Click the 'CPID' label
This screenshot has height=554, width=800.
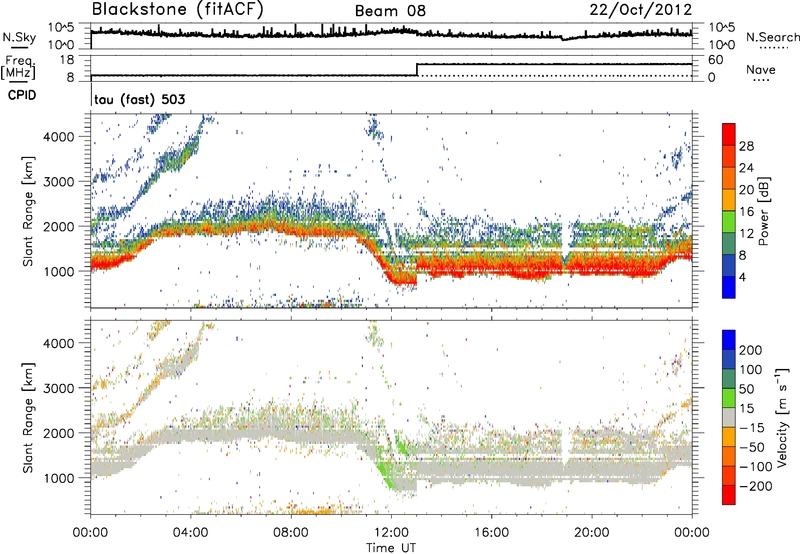point(21,95)
